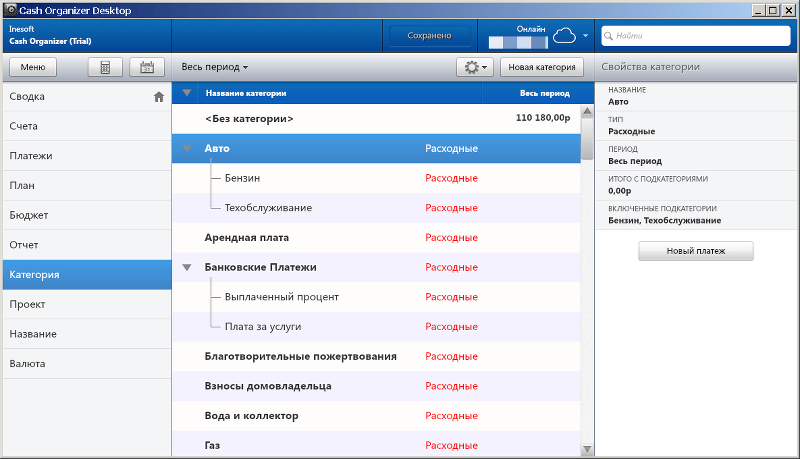The height and width of the screenshot is (459, 800).
Task: Click the Весь период property value
Action: tap(635, 161)
